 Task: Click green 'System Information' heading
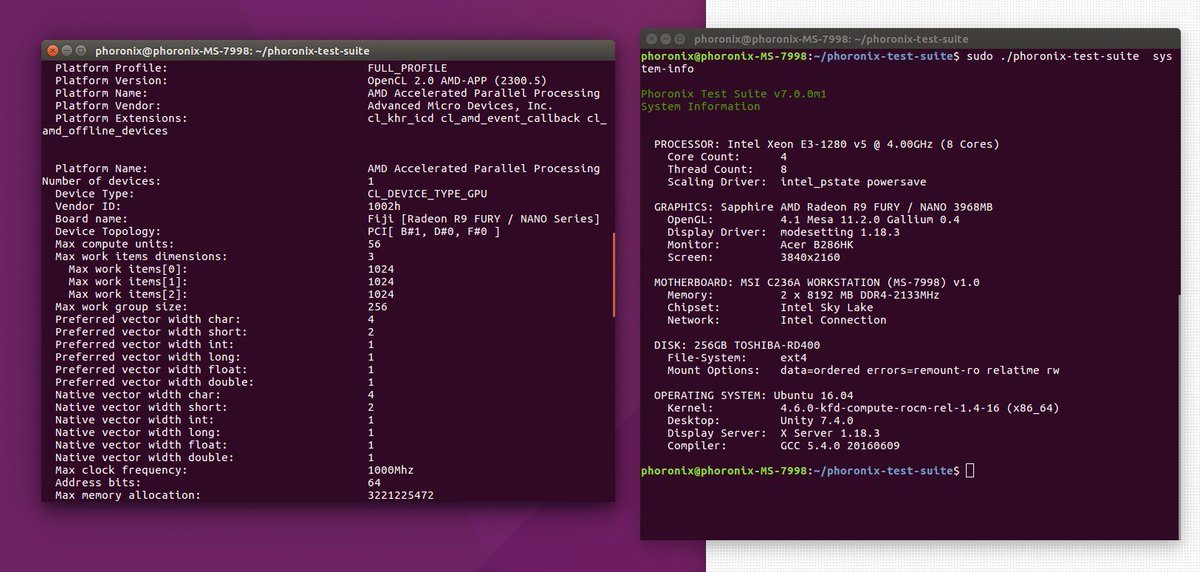pyautogui.click(x=701, y=106)
